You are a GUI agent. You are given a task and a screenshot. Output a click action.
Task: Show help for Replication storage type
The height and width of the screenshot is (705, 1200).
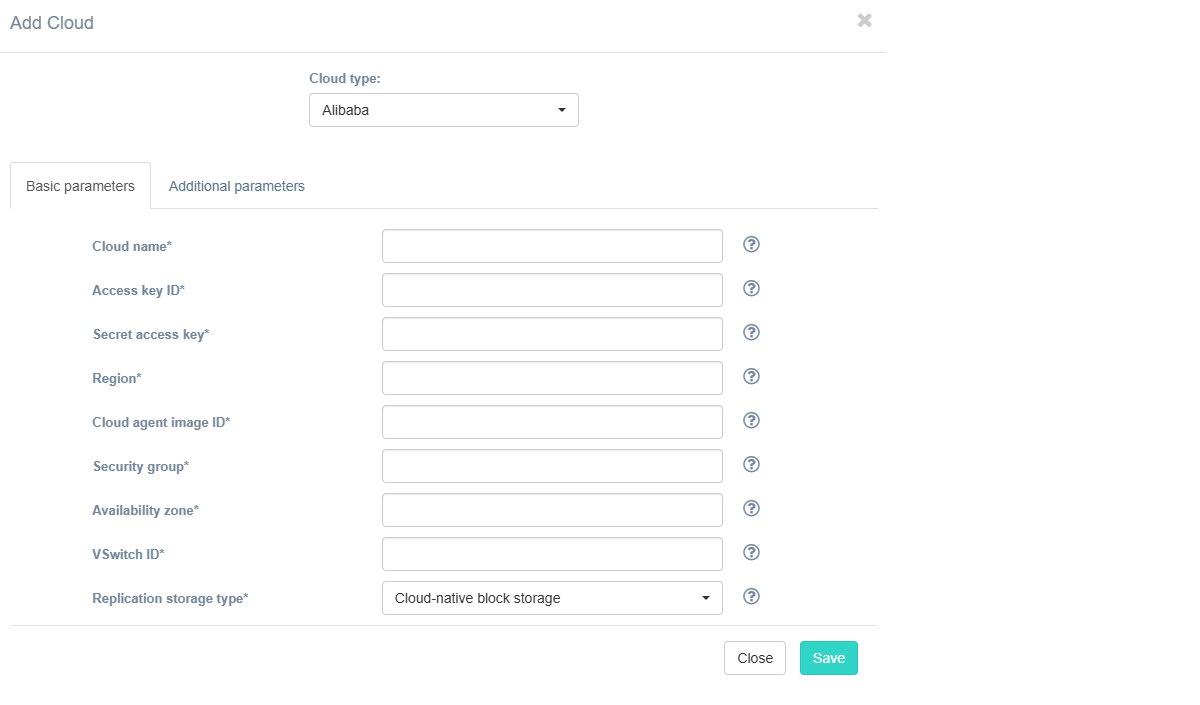(x=752, y=597)
